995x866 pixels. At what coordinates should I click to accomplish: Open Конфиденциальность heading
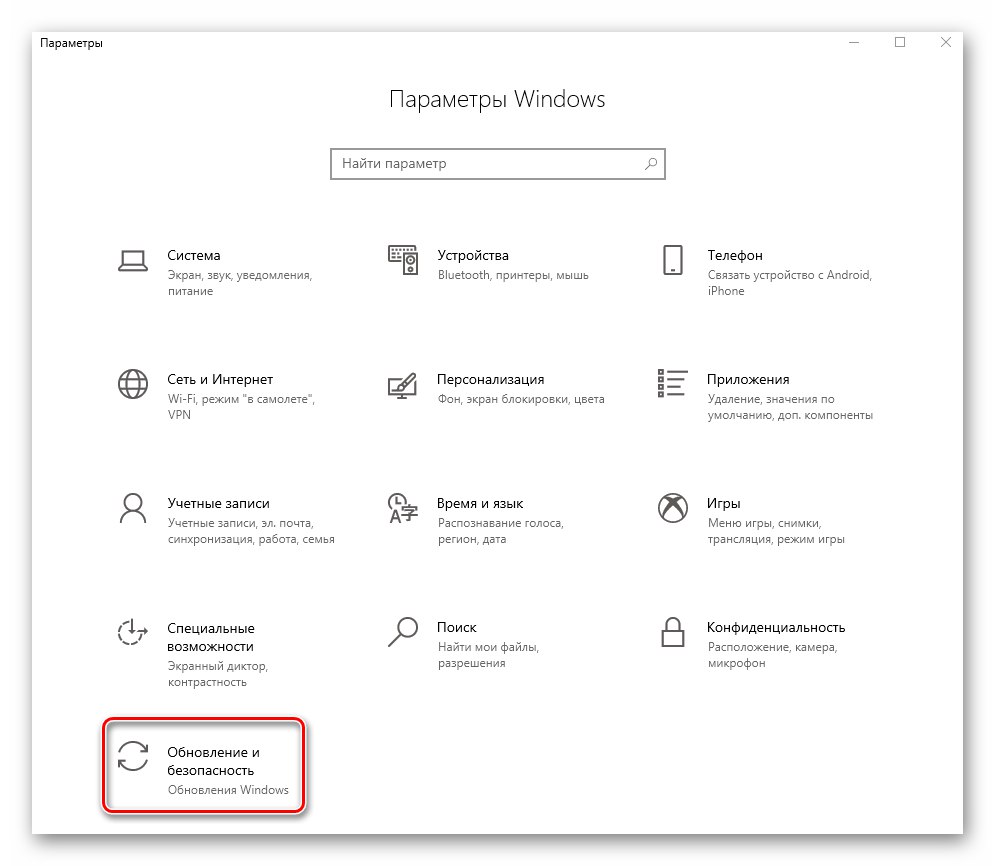[x=776, y=627]
